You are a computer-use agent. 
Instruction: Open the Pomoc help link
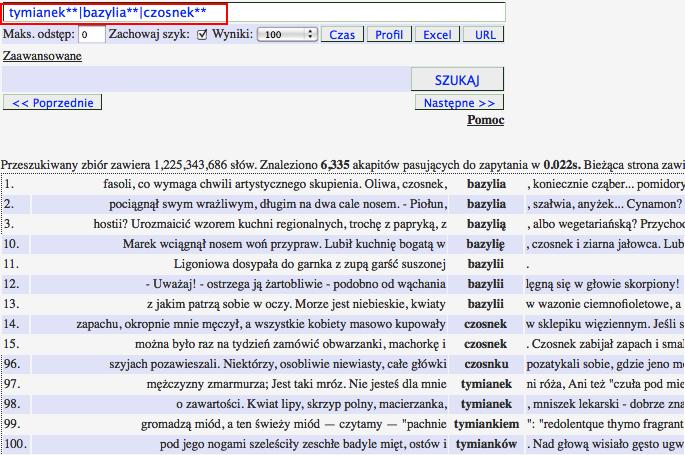click(486, 120)
